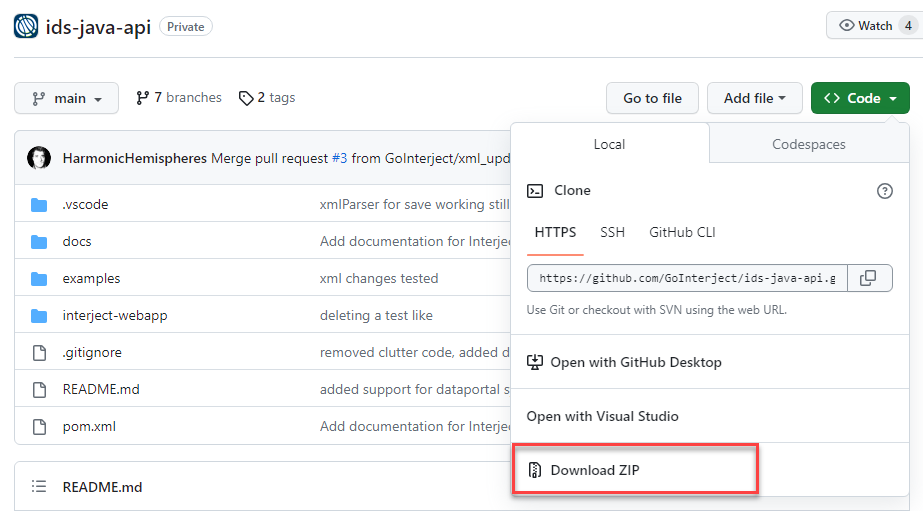Viewport: 923px width, 511px height.
Task: Open the .gitignore file name
Action: (x=92, y=353)
